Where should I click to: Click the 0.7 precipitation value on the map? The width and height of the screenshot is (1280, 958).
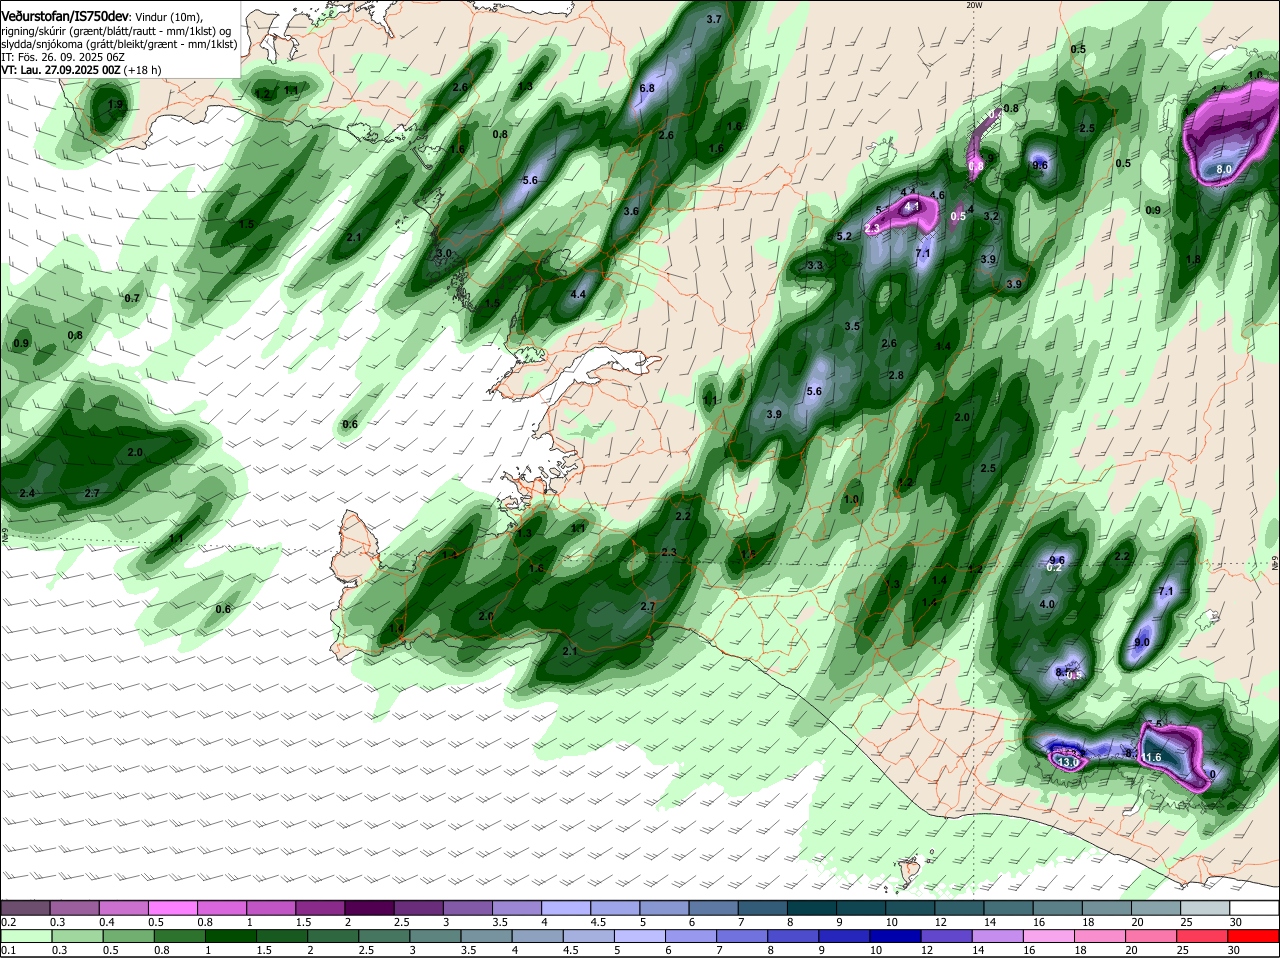(x=131, y=298)
